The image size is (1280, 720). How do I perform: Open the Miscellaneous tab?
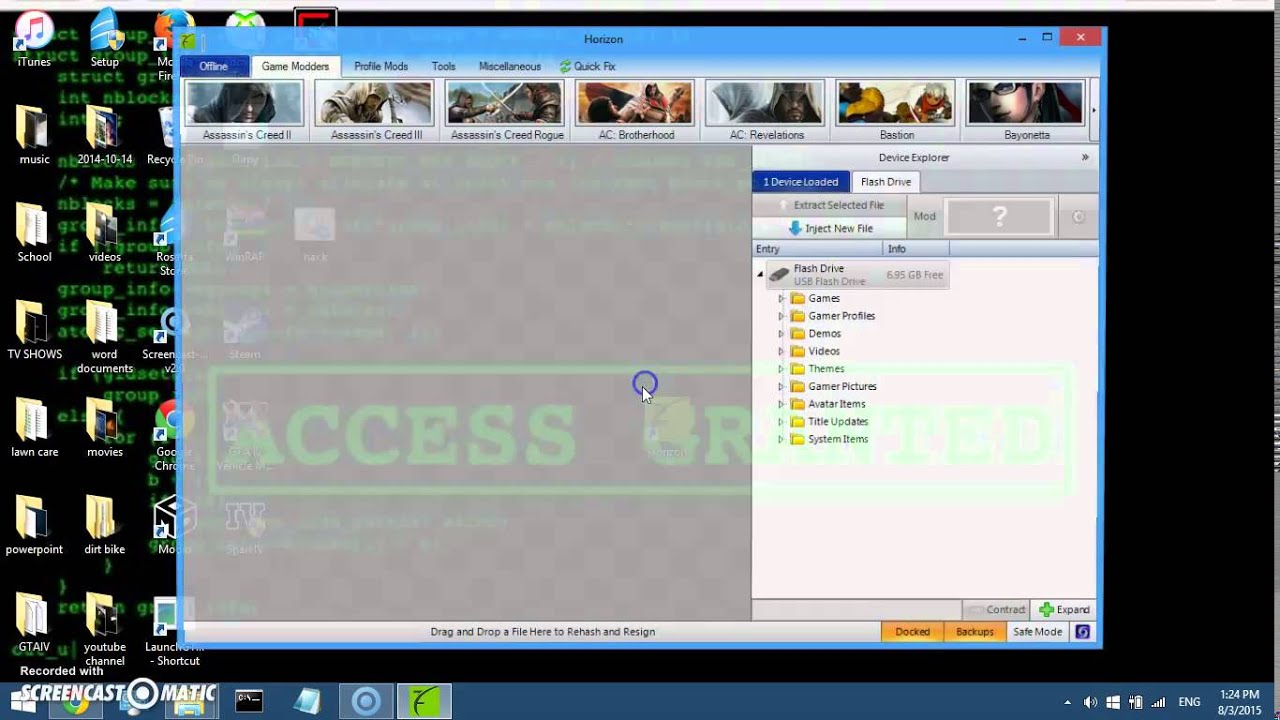509,66
